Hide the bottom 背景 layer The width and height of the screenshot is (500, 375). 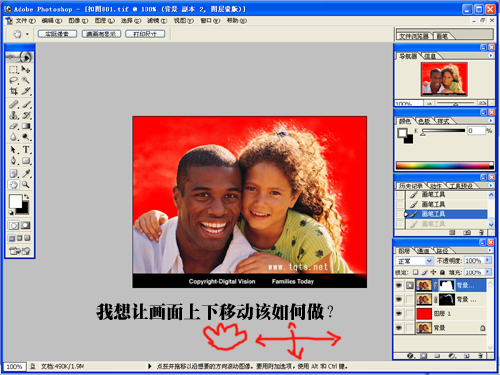point(399,328)
